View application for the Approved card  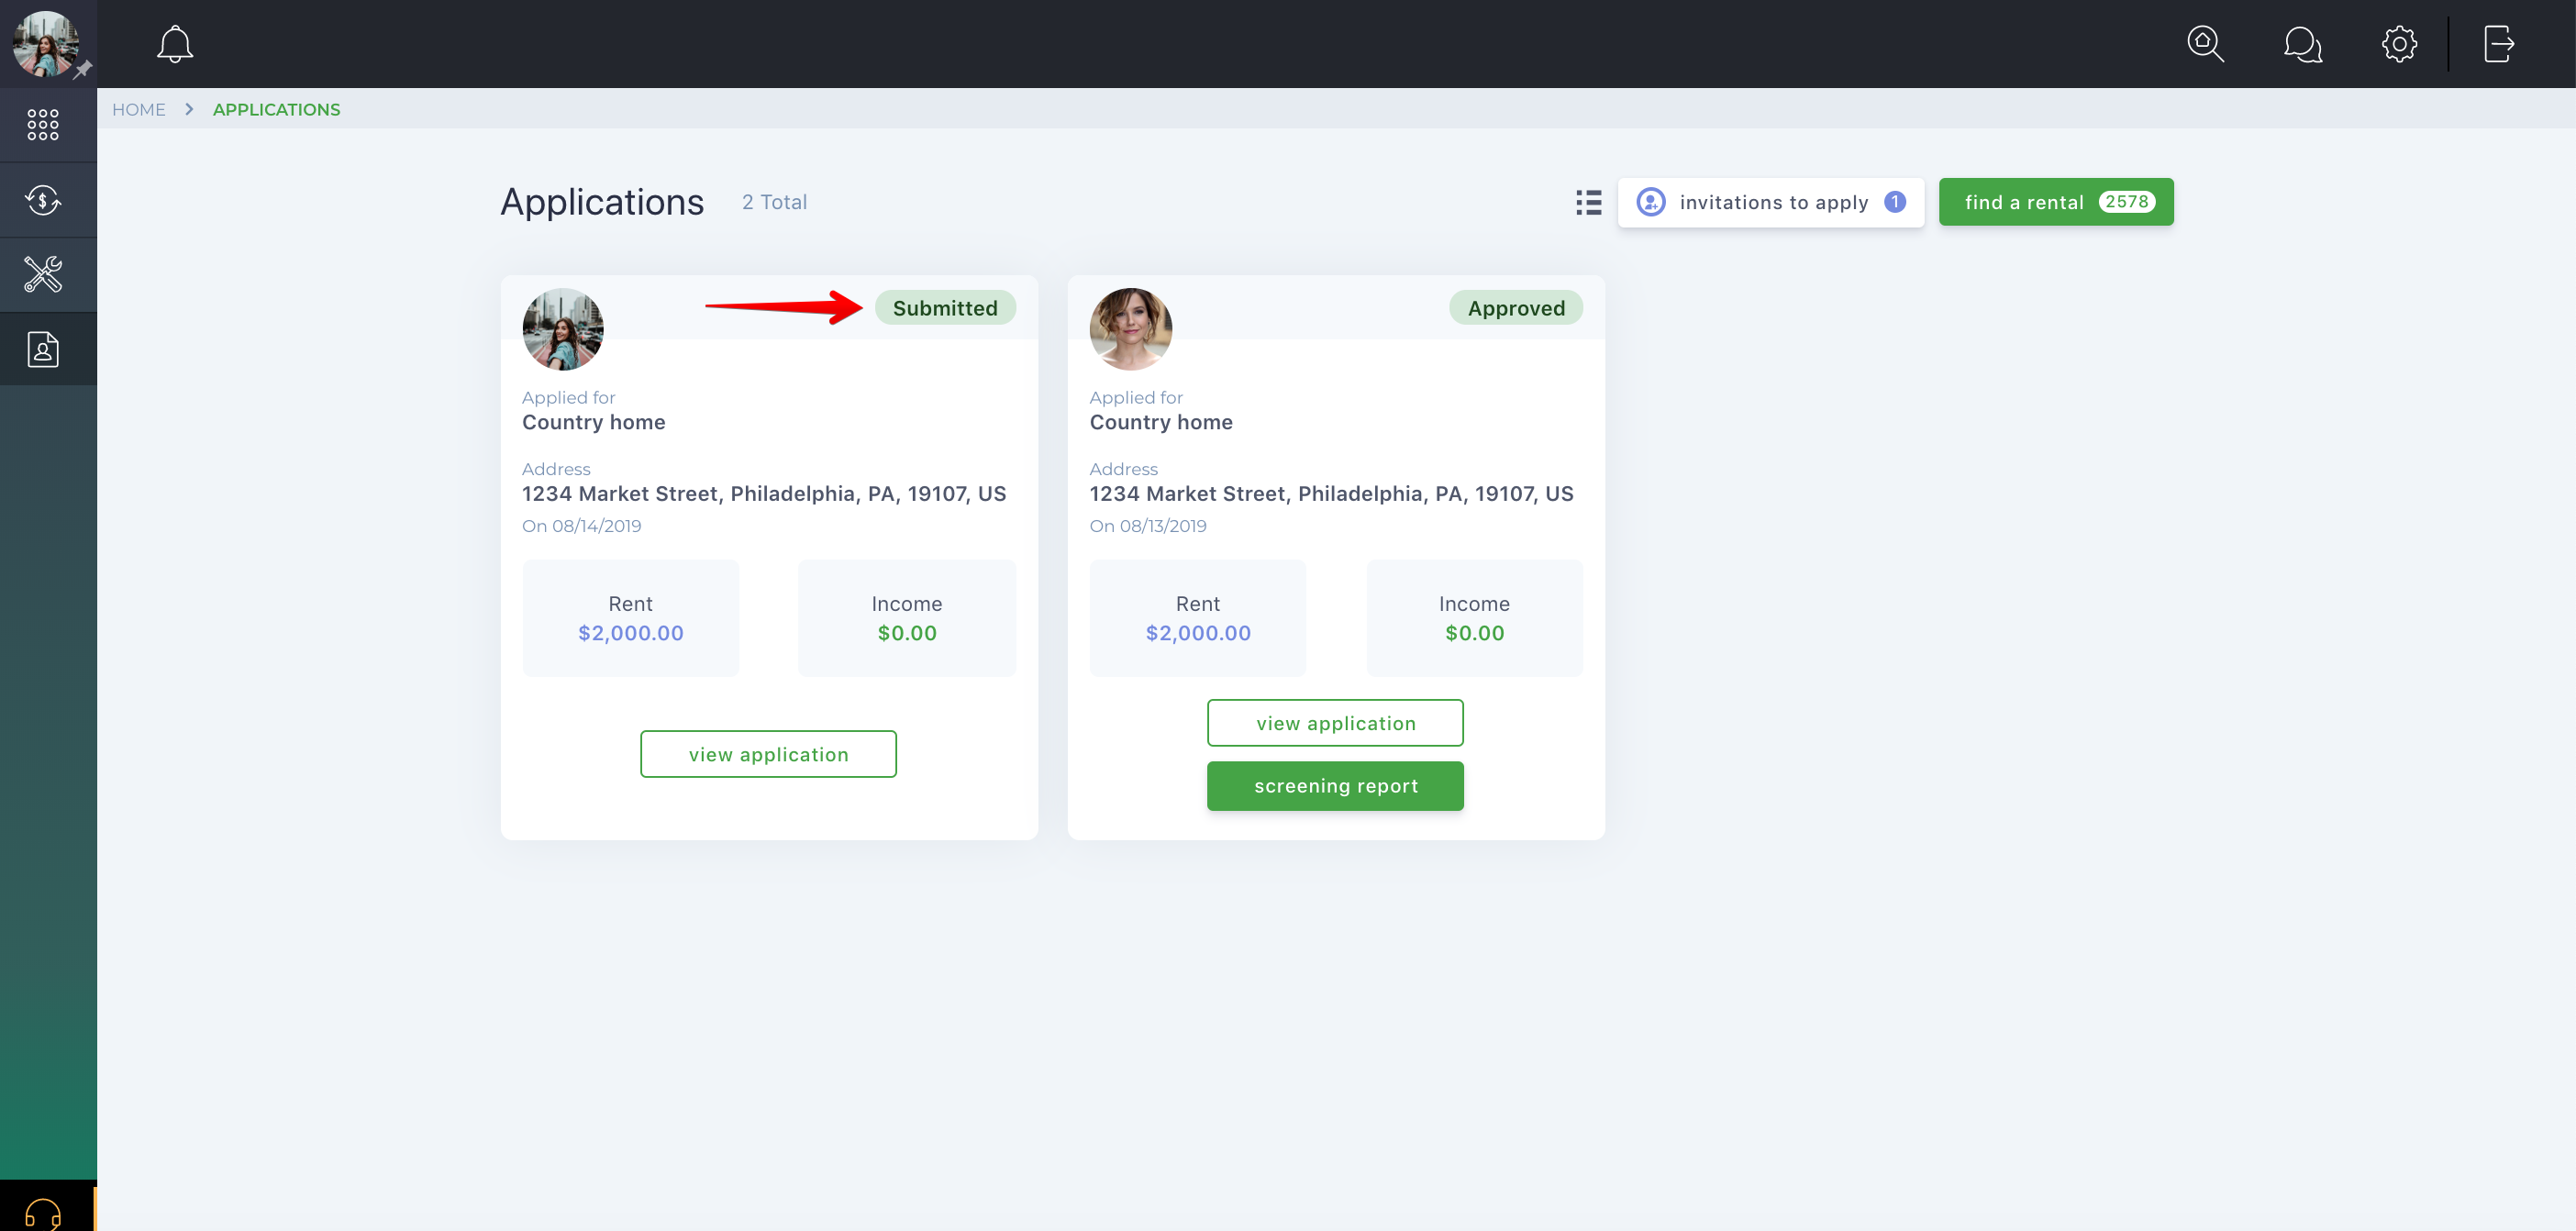coord(1335,723)
